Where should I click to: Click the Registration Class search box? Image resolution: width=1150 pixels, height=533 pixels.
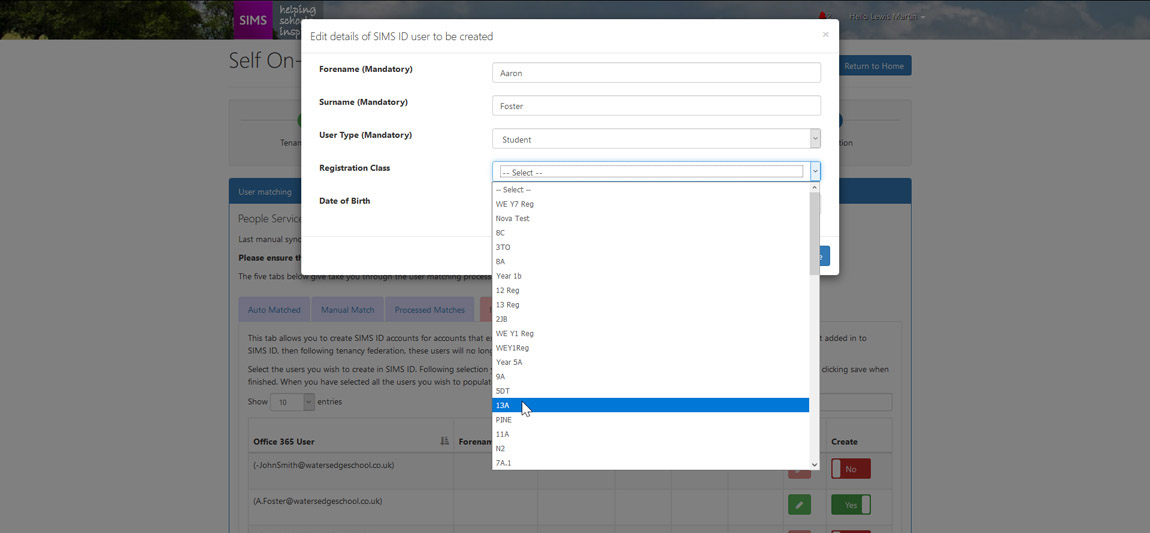651,172
